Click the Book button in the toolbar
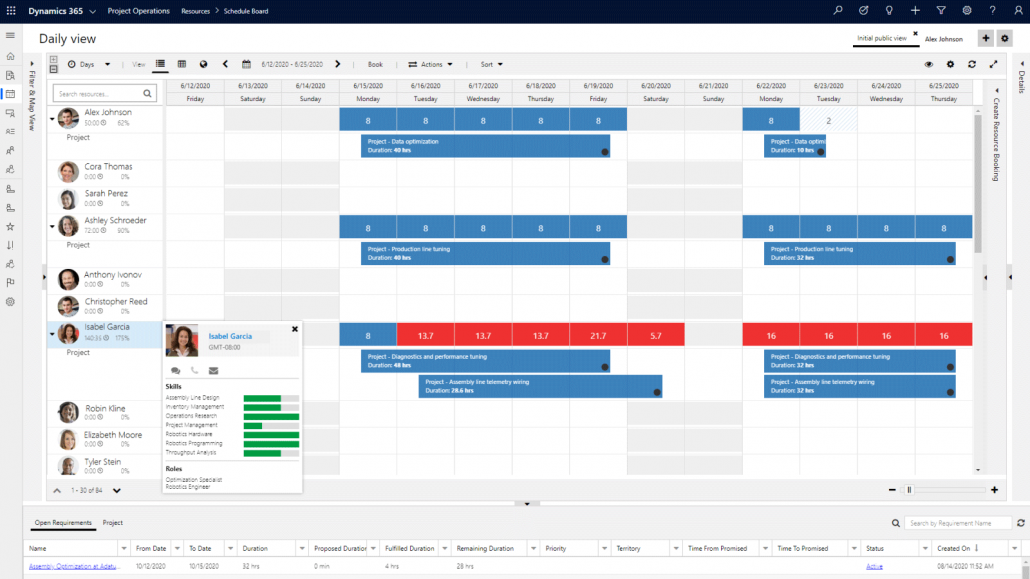 [x=375, y=64]
